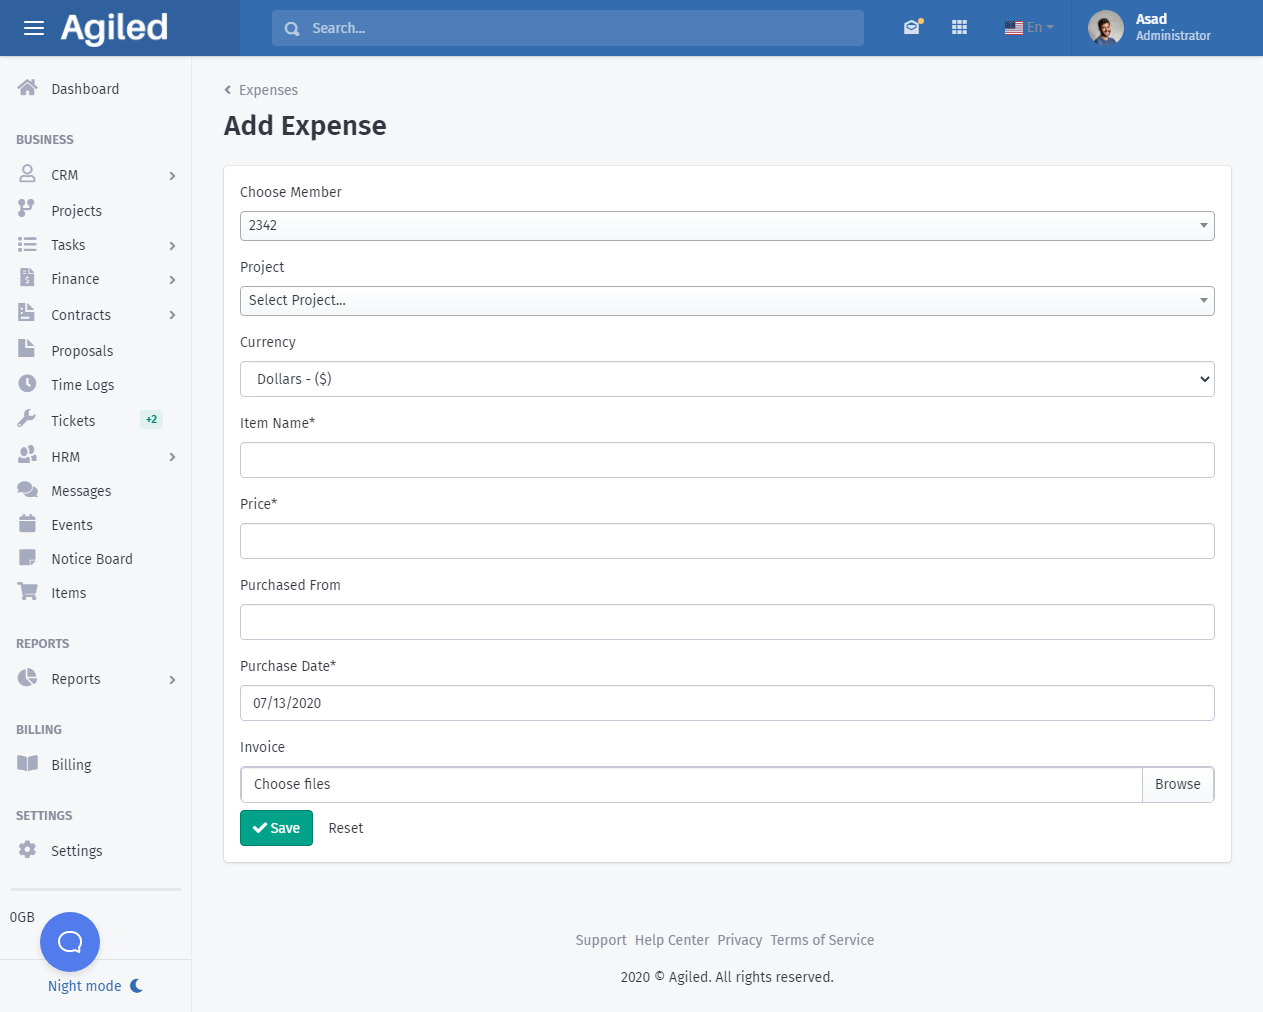Viewport: 1263px width, 1012px height.
Task: Open the Choose Member dropdown
Action: 726,226
